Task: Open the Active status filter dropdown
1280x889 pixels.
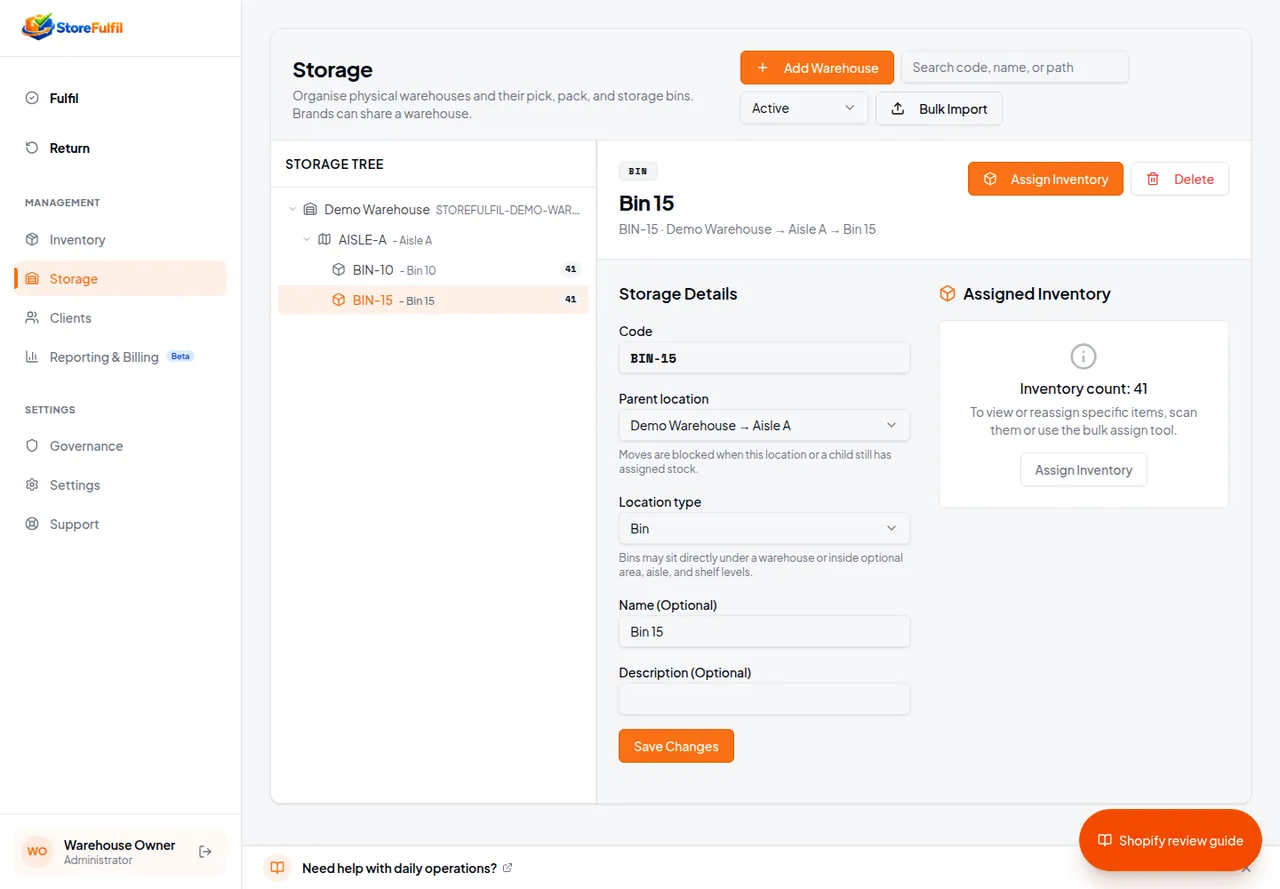Action: [804, 108]
